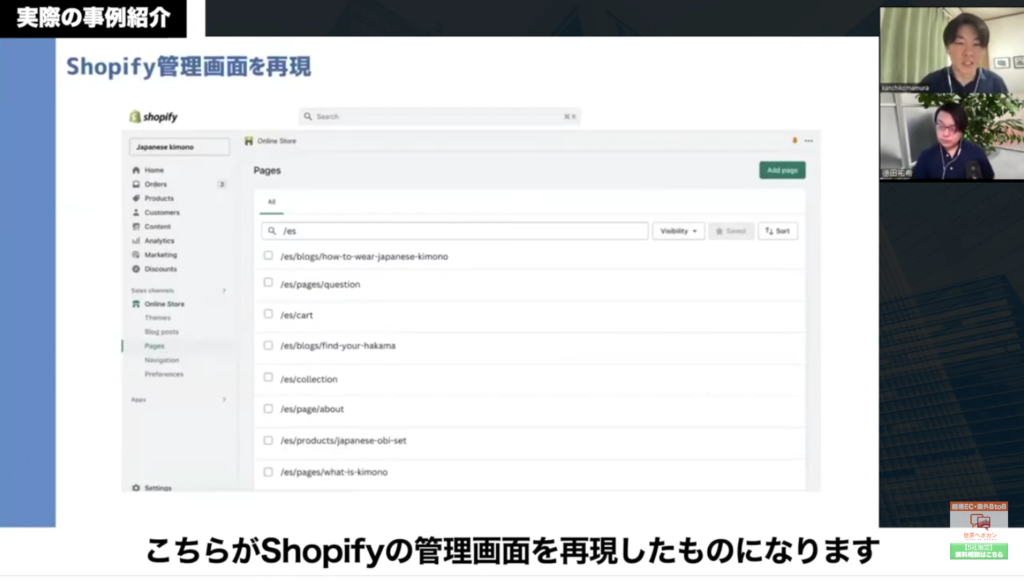The width and height of the screenshot is (1024, 582).
Task: Open the Visibility filter dropdown
Action: click(679, 231)
